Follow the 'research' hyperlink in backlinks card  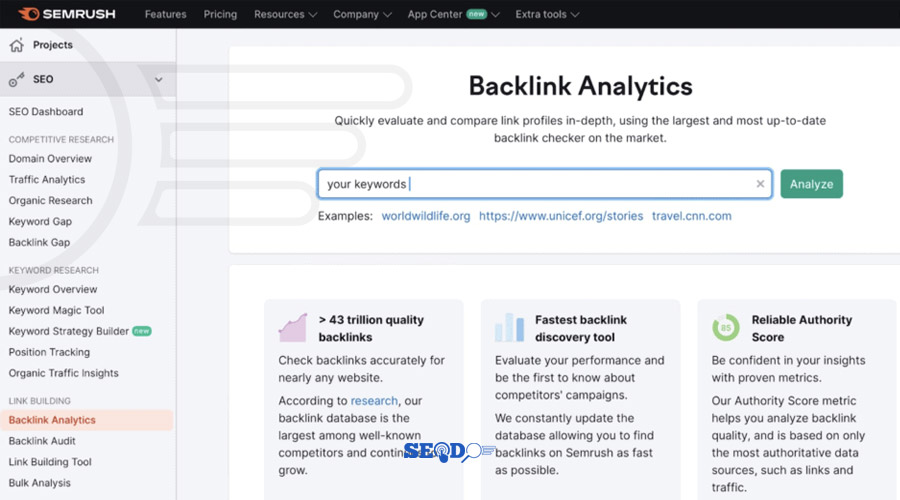coord(373,401)
